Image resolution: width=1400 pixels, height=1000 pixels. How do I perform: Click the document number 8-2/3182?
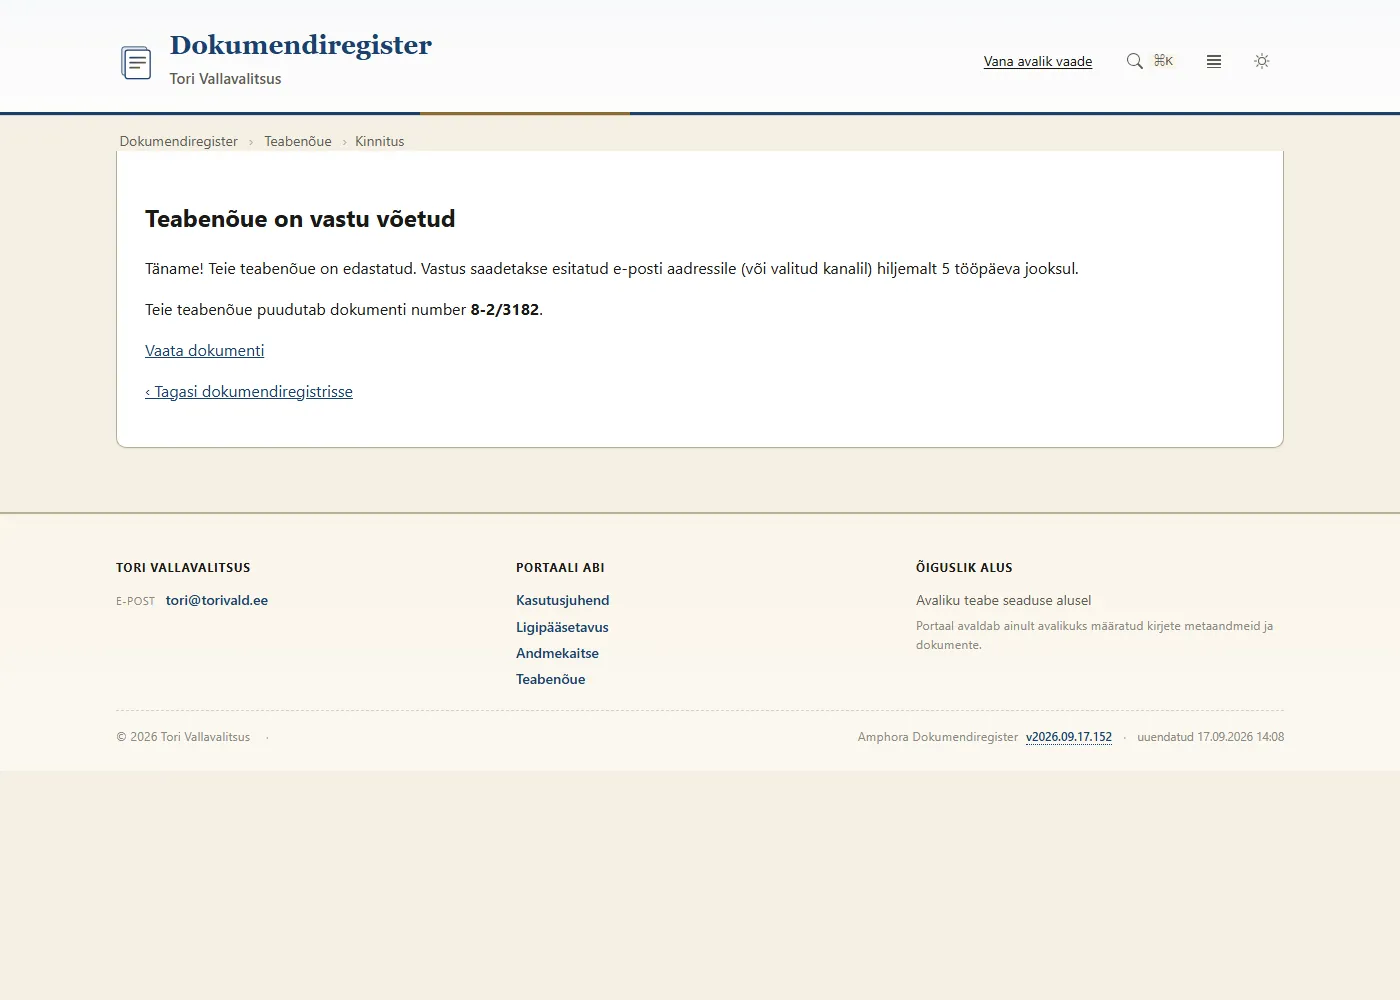pyautogui.click(x=505, y=309)
